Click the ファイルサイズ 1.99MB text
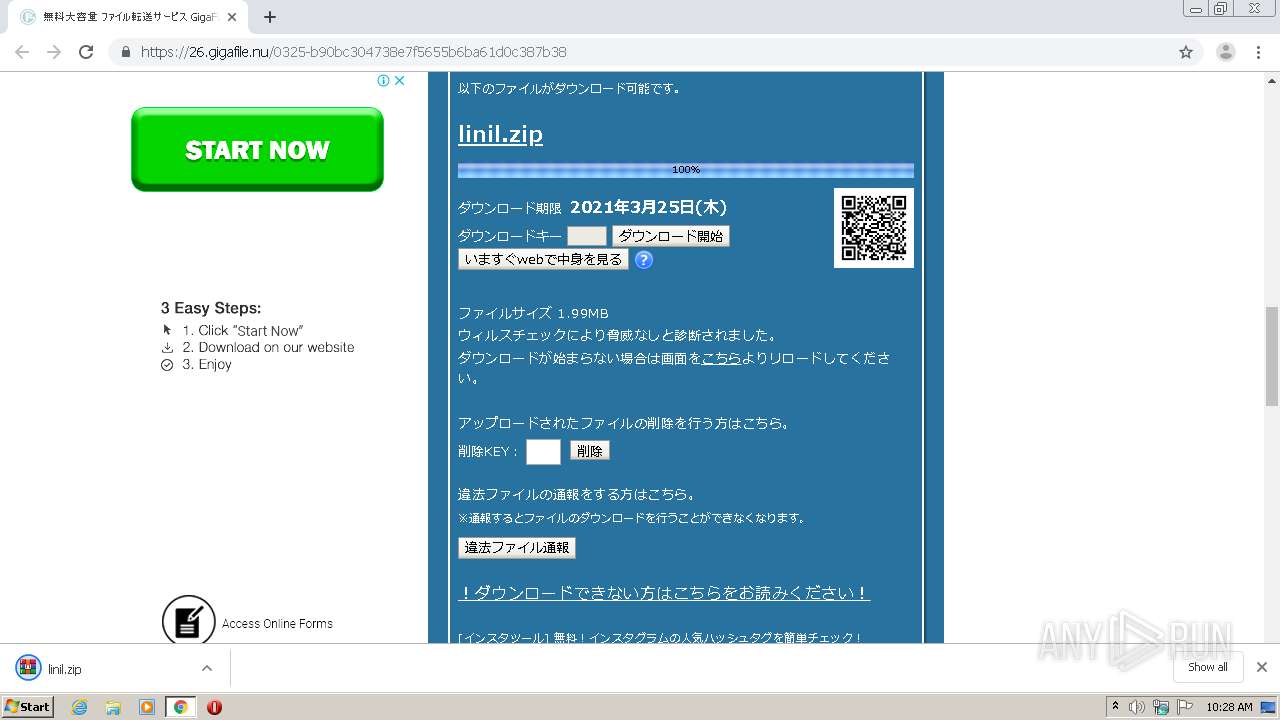This screenshot has width=1280, height=720. click(533, 313)
